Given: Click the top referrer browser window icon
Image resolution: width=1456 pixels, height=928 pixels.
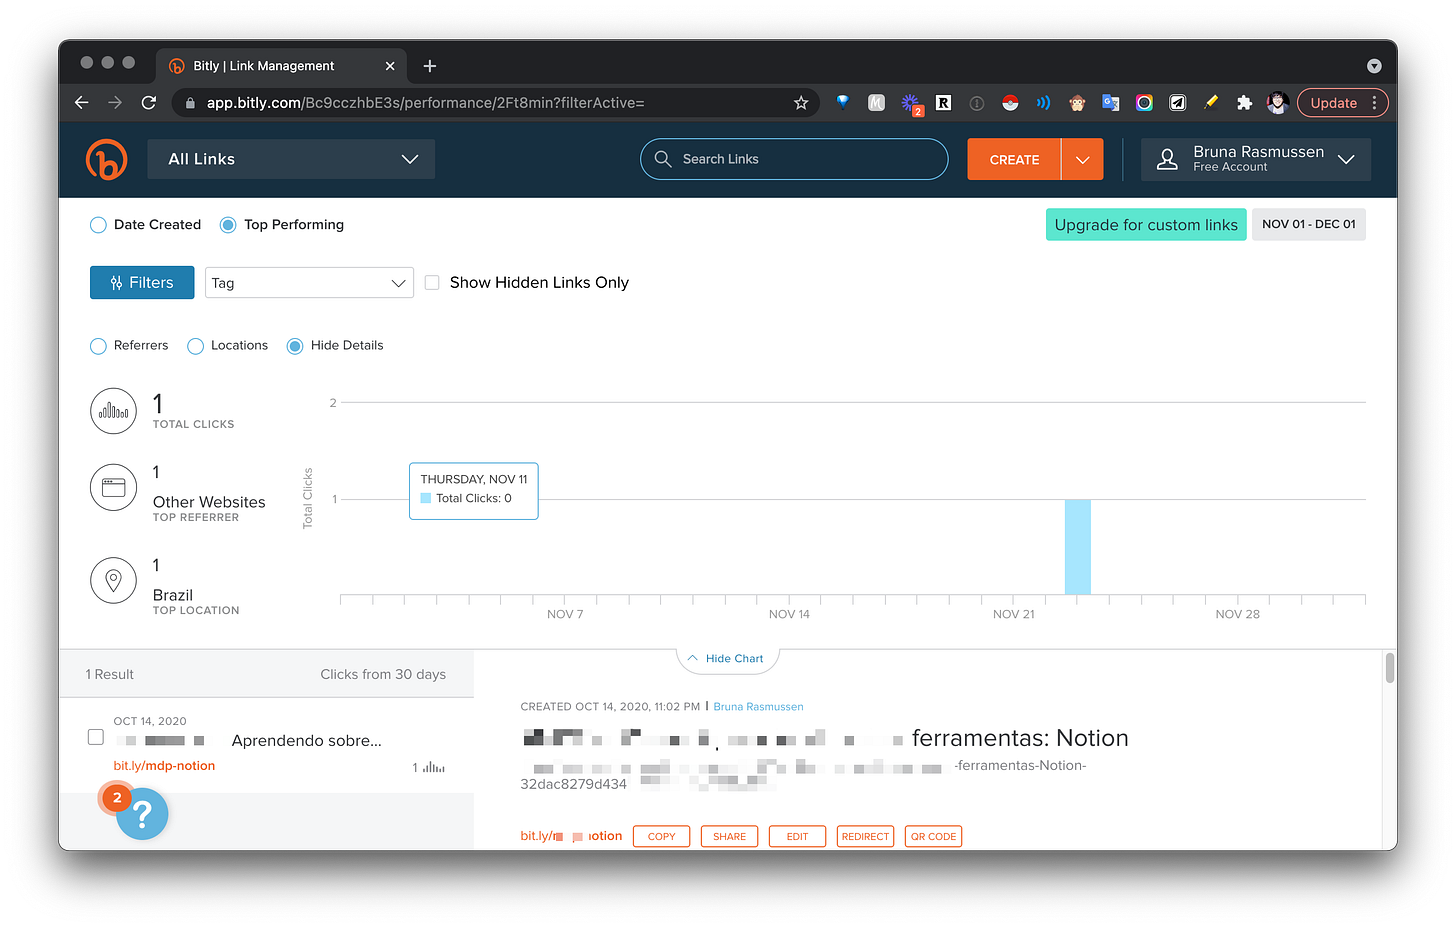Looking at the screenshot, I should point(113,488).
